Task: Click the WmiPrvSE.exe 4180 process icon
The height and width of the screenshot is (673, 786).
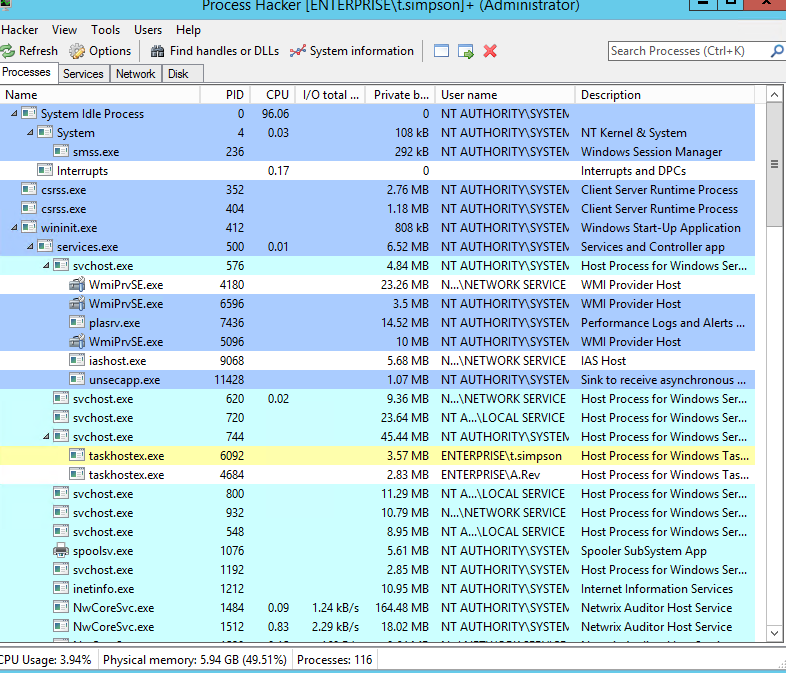Action: point(77,285)
